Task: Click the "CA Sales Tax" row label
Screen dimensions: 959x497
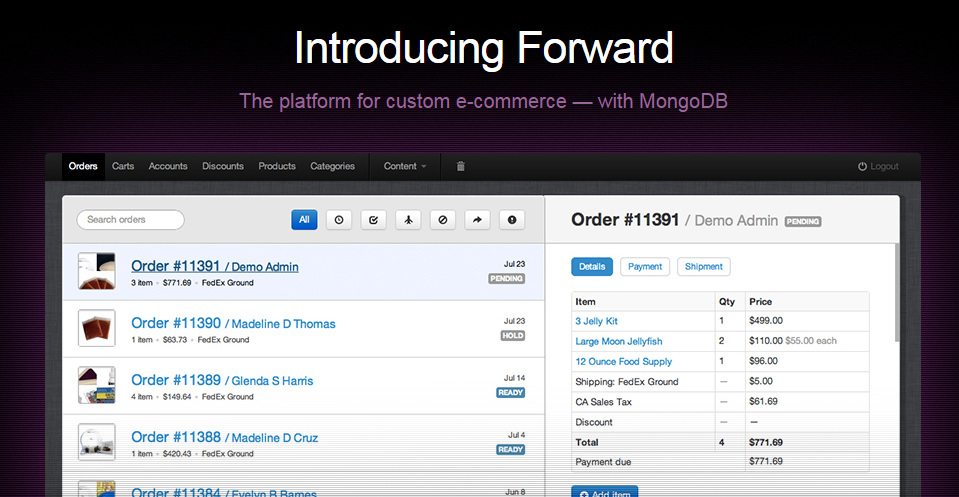Action: 603,402
